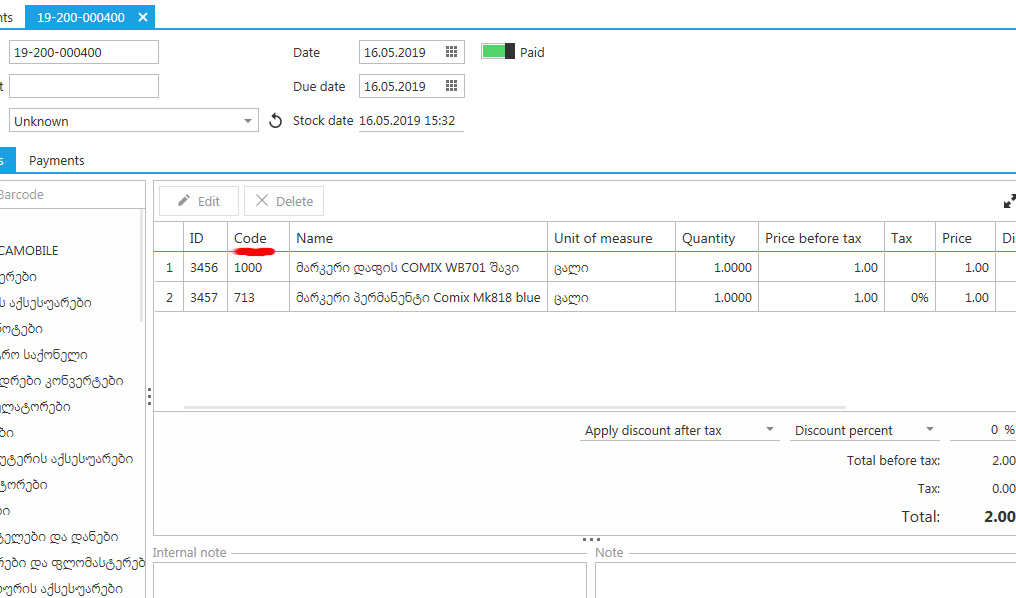Screen dimensions: 1016x598
Task: Click the reset arrow next to Unknown
Action: click(276, 121)
